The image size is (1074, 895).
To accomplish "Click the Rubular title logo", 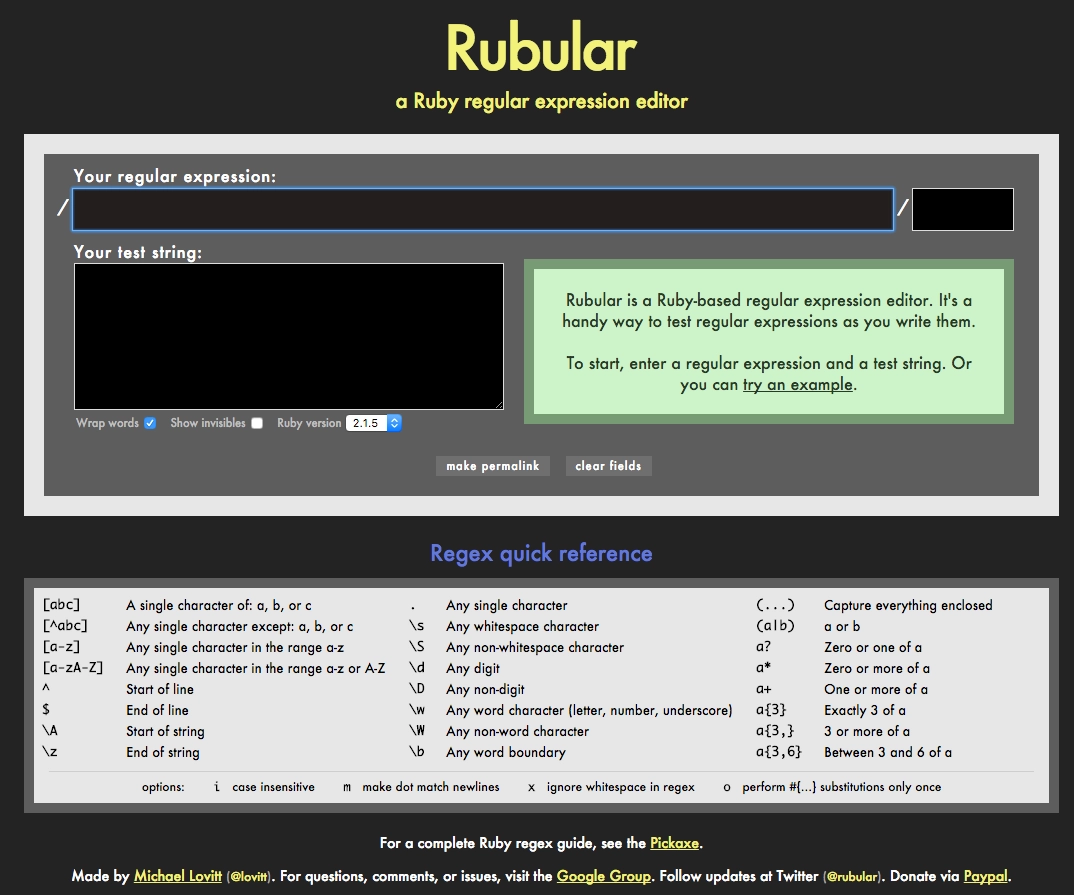I will [541, 48].
